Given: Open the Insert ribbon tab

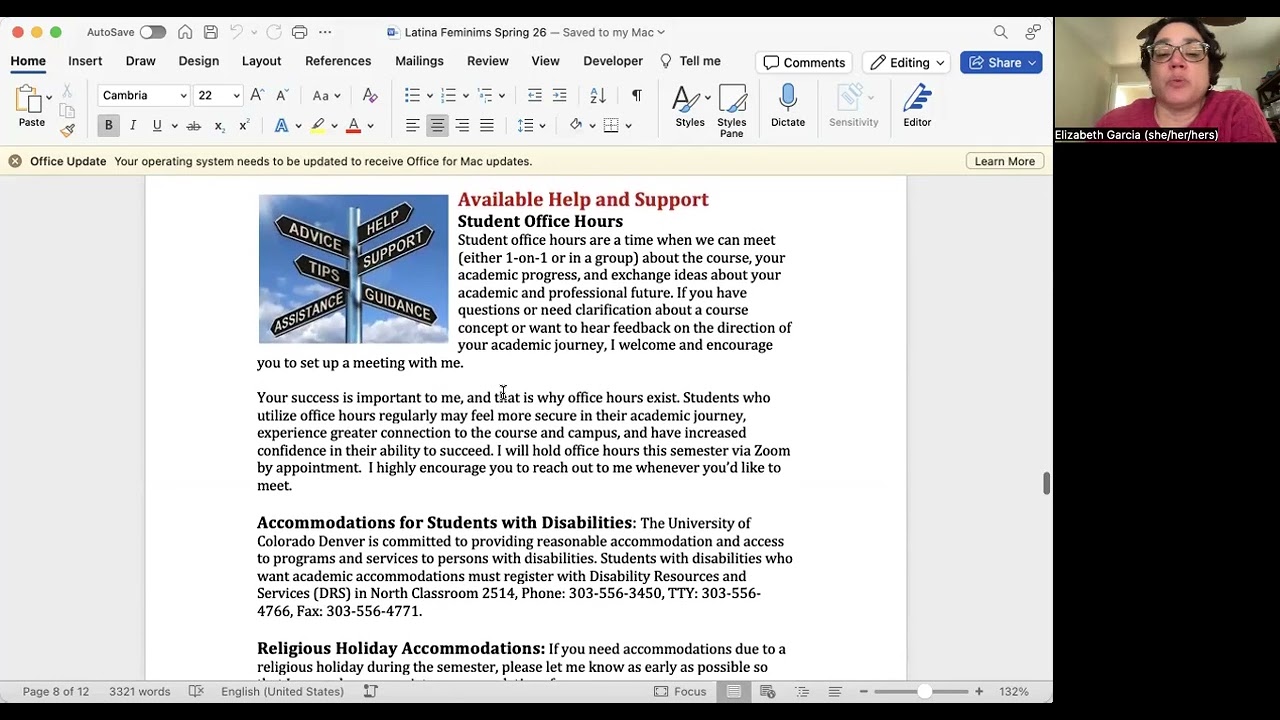Looking at the screenshot, I should click(85, 61).
